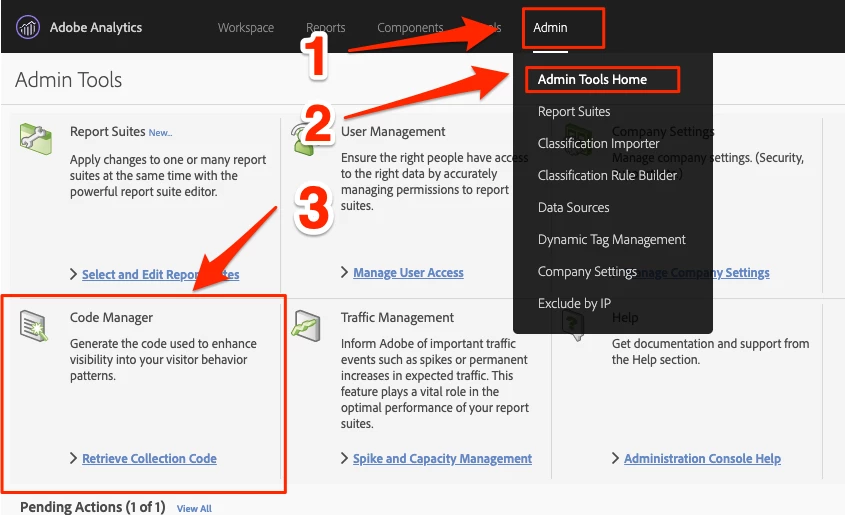845x515 pixels.
Task: Click View All pending actions link
Action: tap(194, 509)
